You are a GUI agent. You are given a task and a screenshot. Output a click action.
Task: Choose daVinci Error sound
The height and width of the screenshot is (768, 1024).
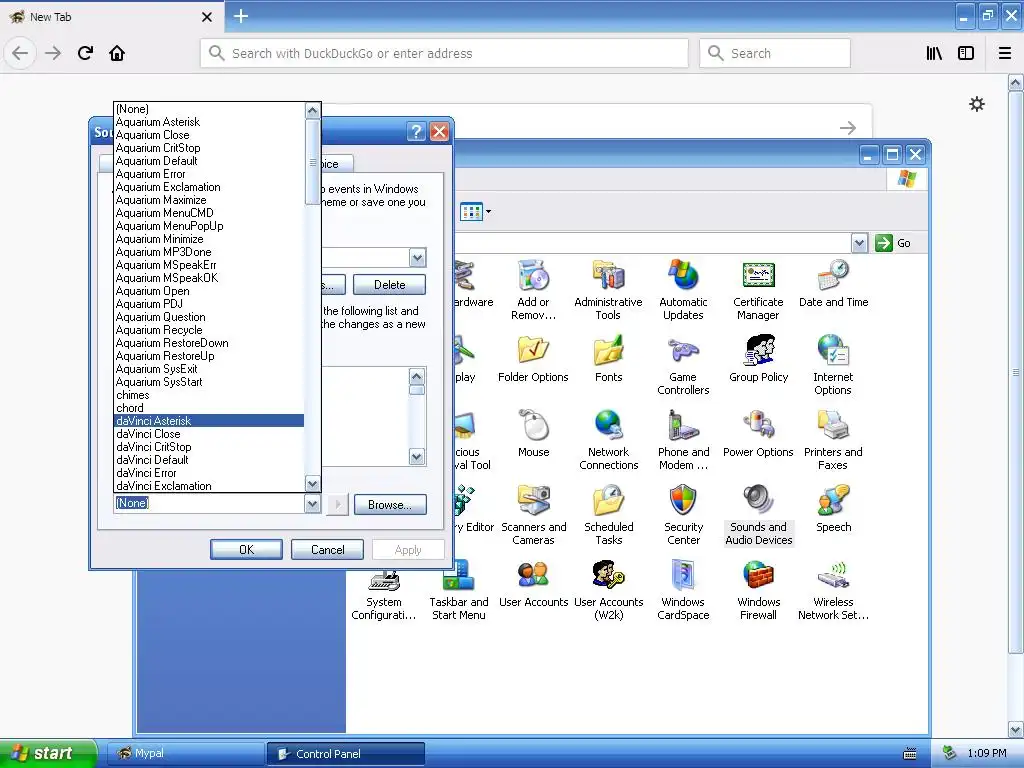point(209,473)
